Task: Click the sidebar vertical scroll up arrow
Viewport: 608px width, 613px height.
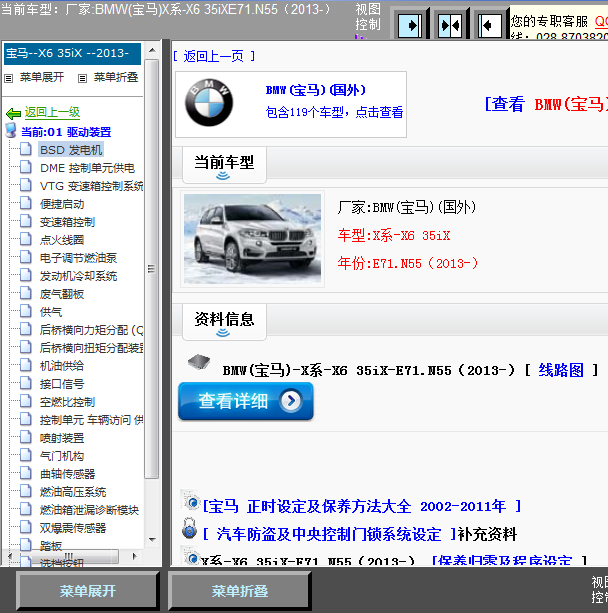Action: click(152, 50)
